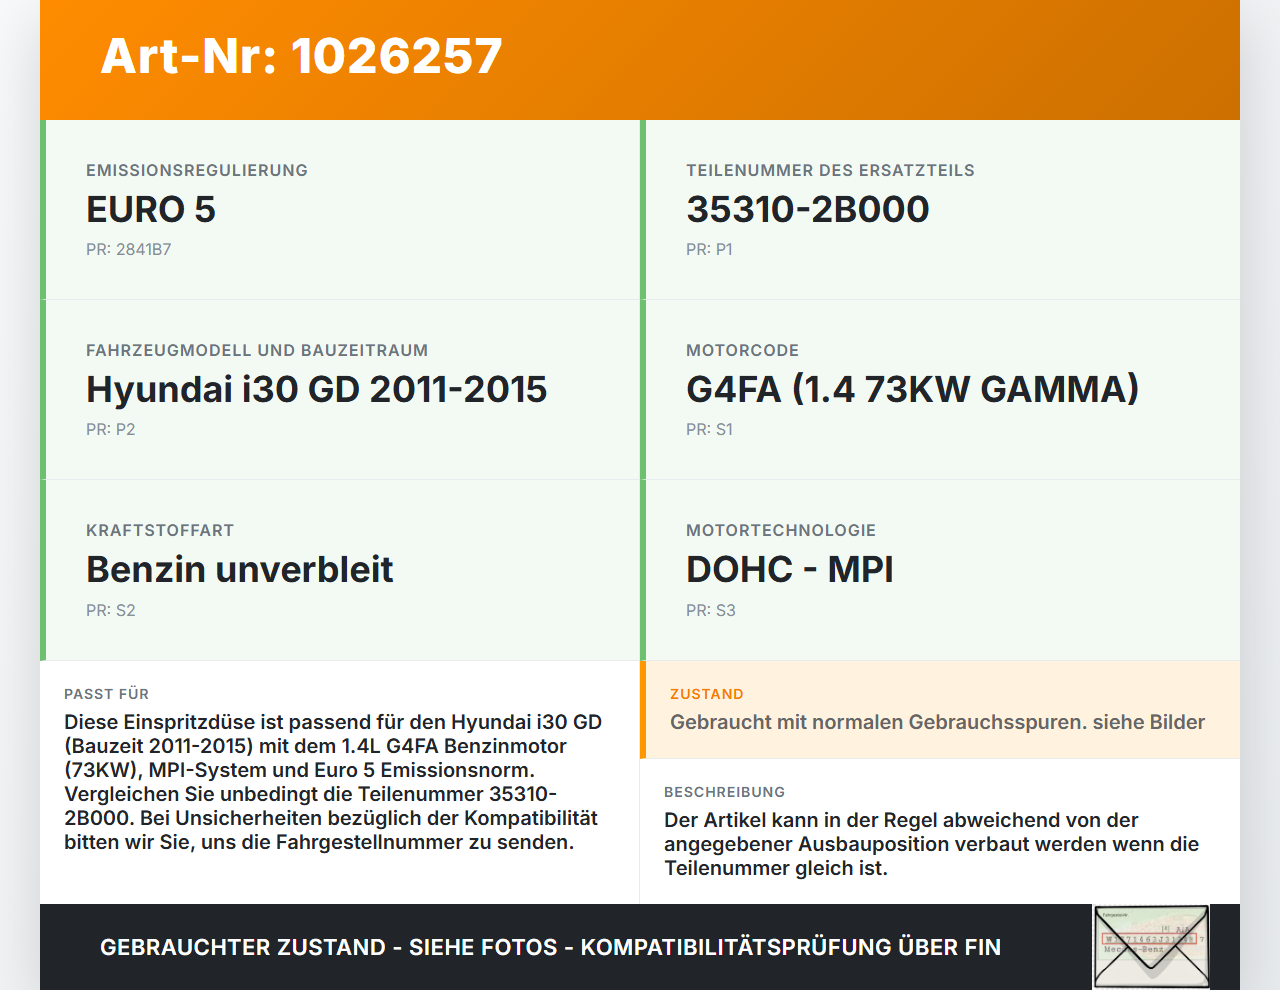Click the orange ZUSTAND heading

(x=707, y=694)
